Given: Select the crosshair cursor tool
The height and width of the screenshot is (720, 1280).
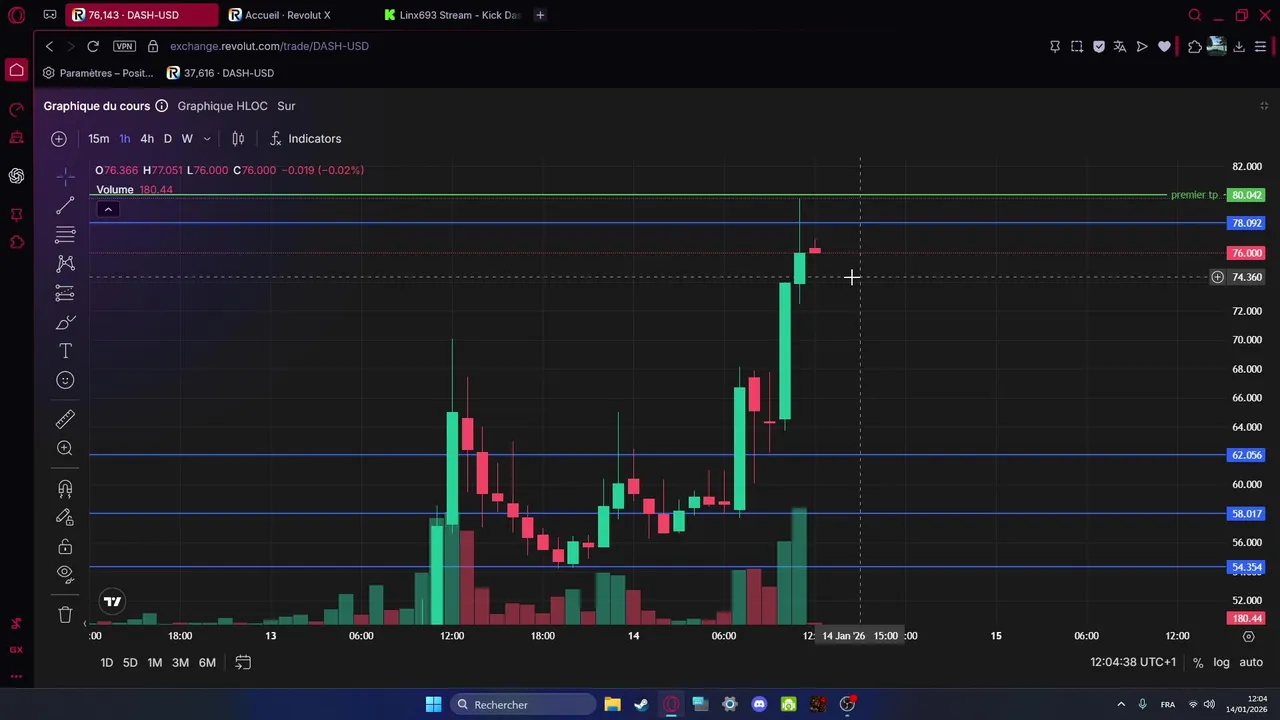Looking at the screenshot, I should tap(65, 177).
